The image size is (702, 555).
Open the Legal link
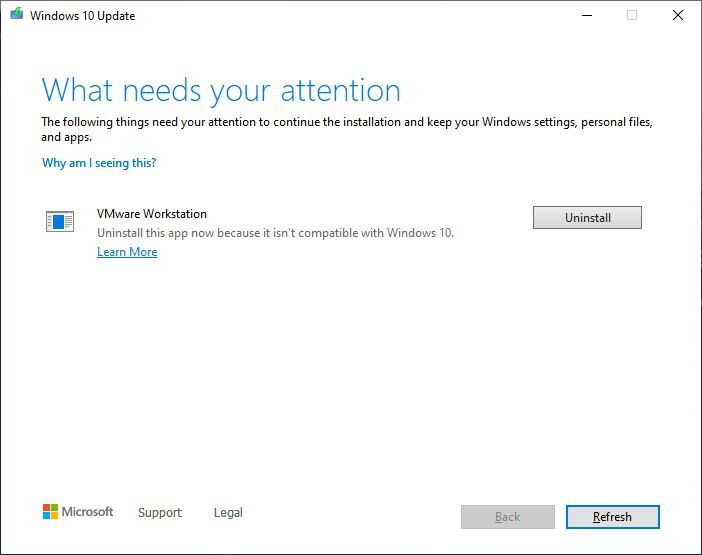pos(228,512)
